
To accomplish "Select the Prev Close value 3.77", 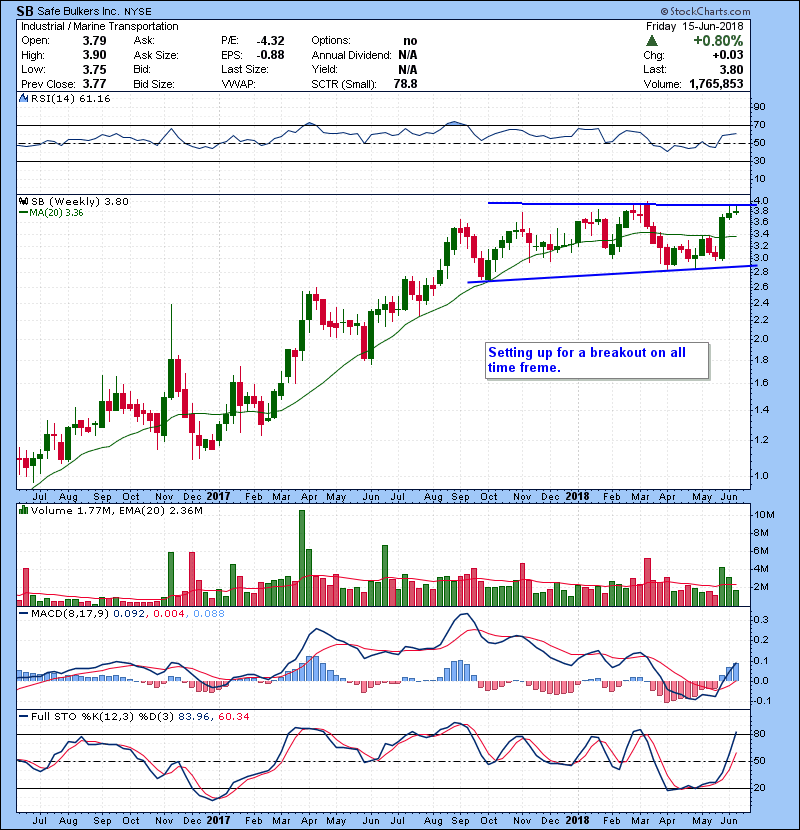I will click(x=94, y=84).
